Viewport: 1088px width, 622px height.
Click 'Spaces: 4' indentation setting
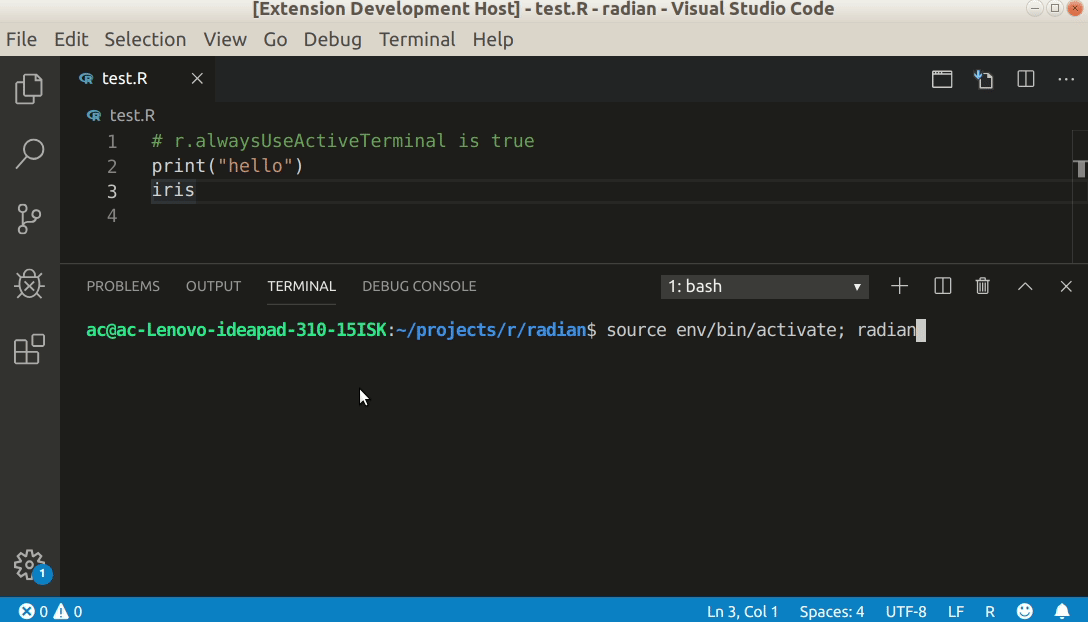tap(831, 612)
